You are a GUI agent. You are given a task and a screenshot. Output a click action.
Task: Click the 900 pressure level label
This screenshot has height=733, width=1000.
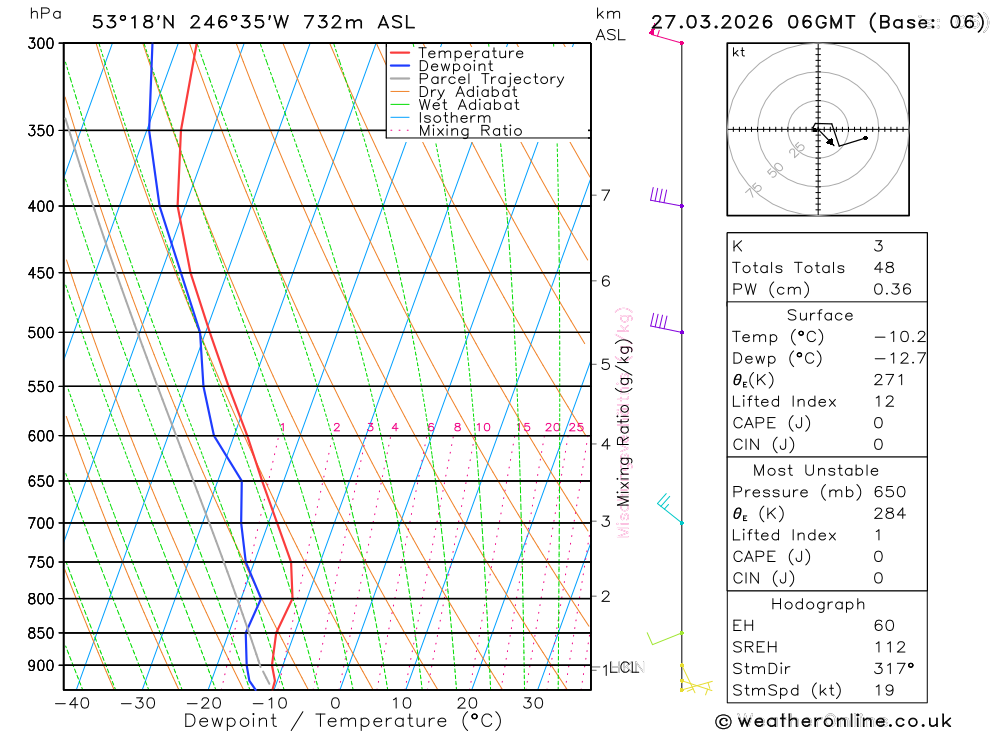(41, 665)
